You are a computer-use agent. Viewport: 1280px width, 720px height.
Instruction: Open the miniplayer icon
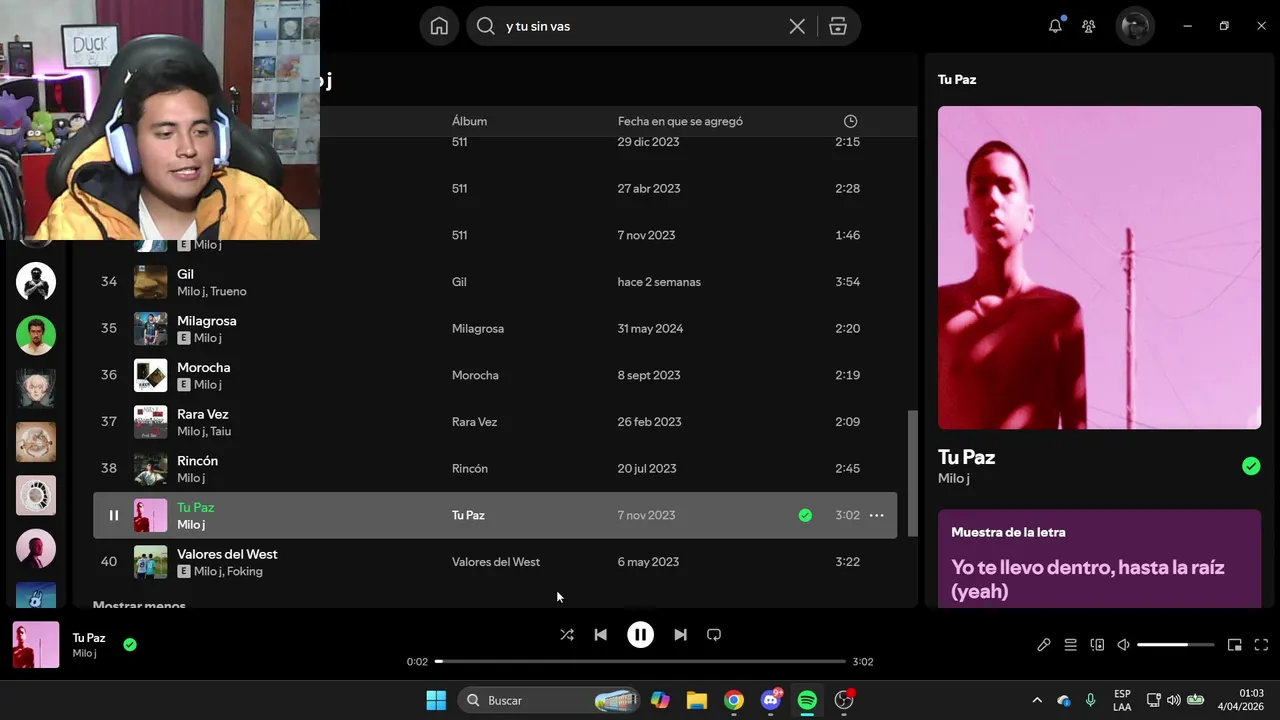click(x=1235, y=645)
